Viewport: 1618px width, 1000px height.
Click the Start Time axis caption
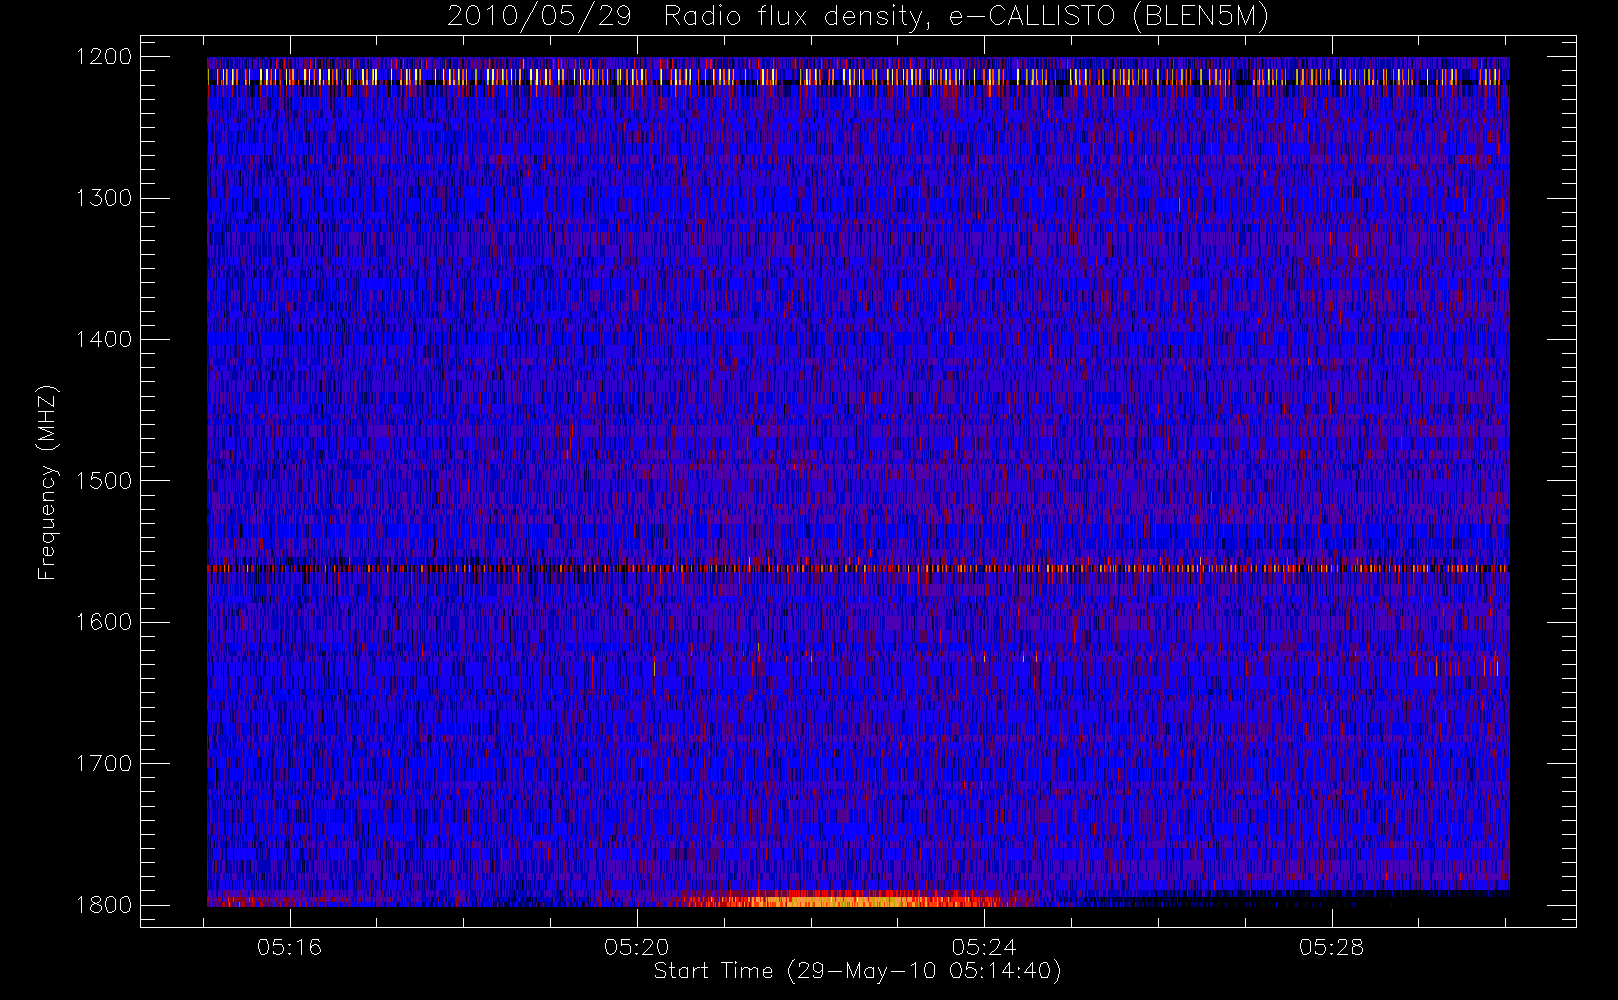coord(857,971)
